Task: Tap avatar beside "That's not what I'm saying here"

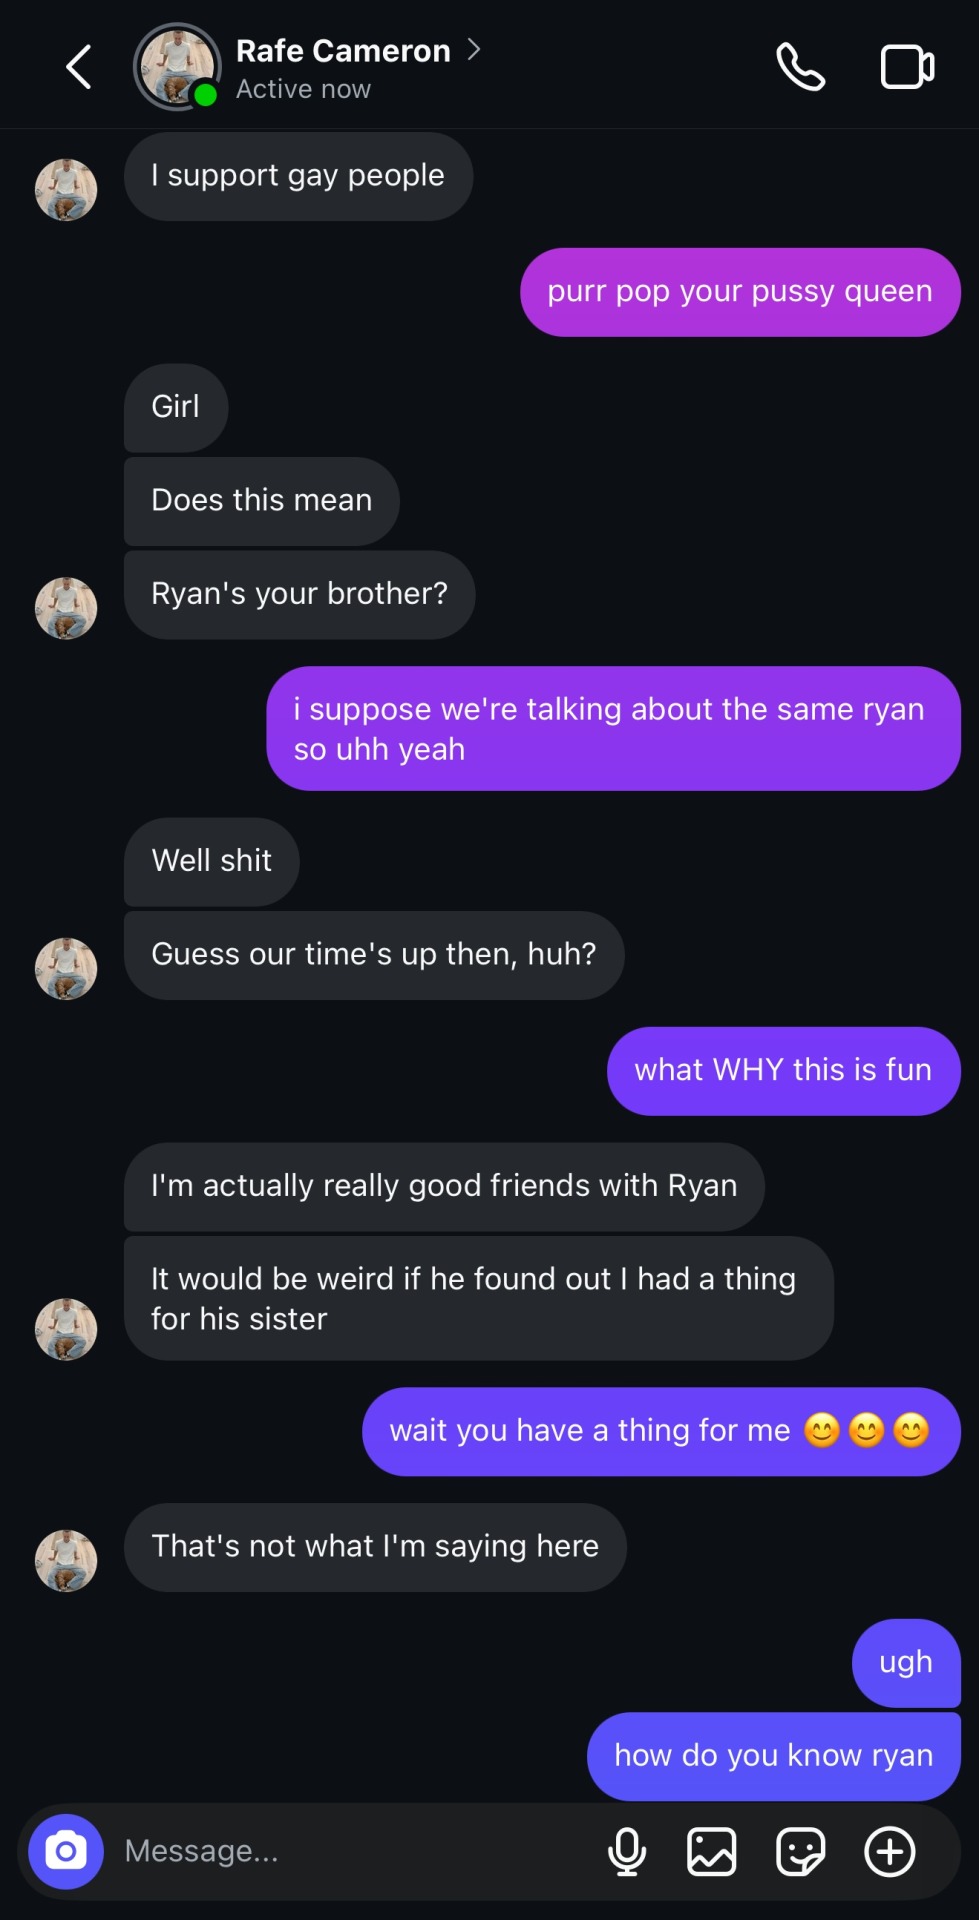Action: (66, 1560)
